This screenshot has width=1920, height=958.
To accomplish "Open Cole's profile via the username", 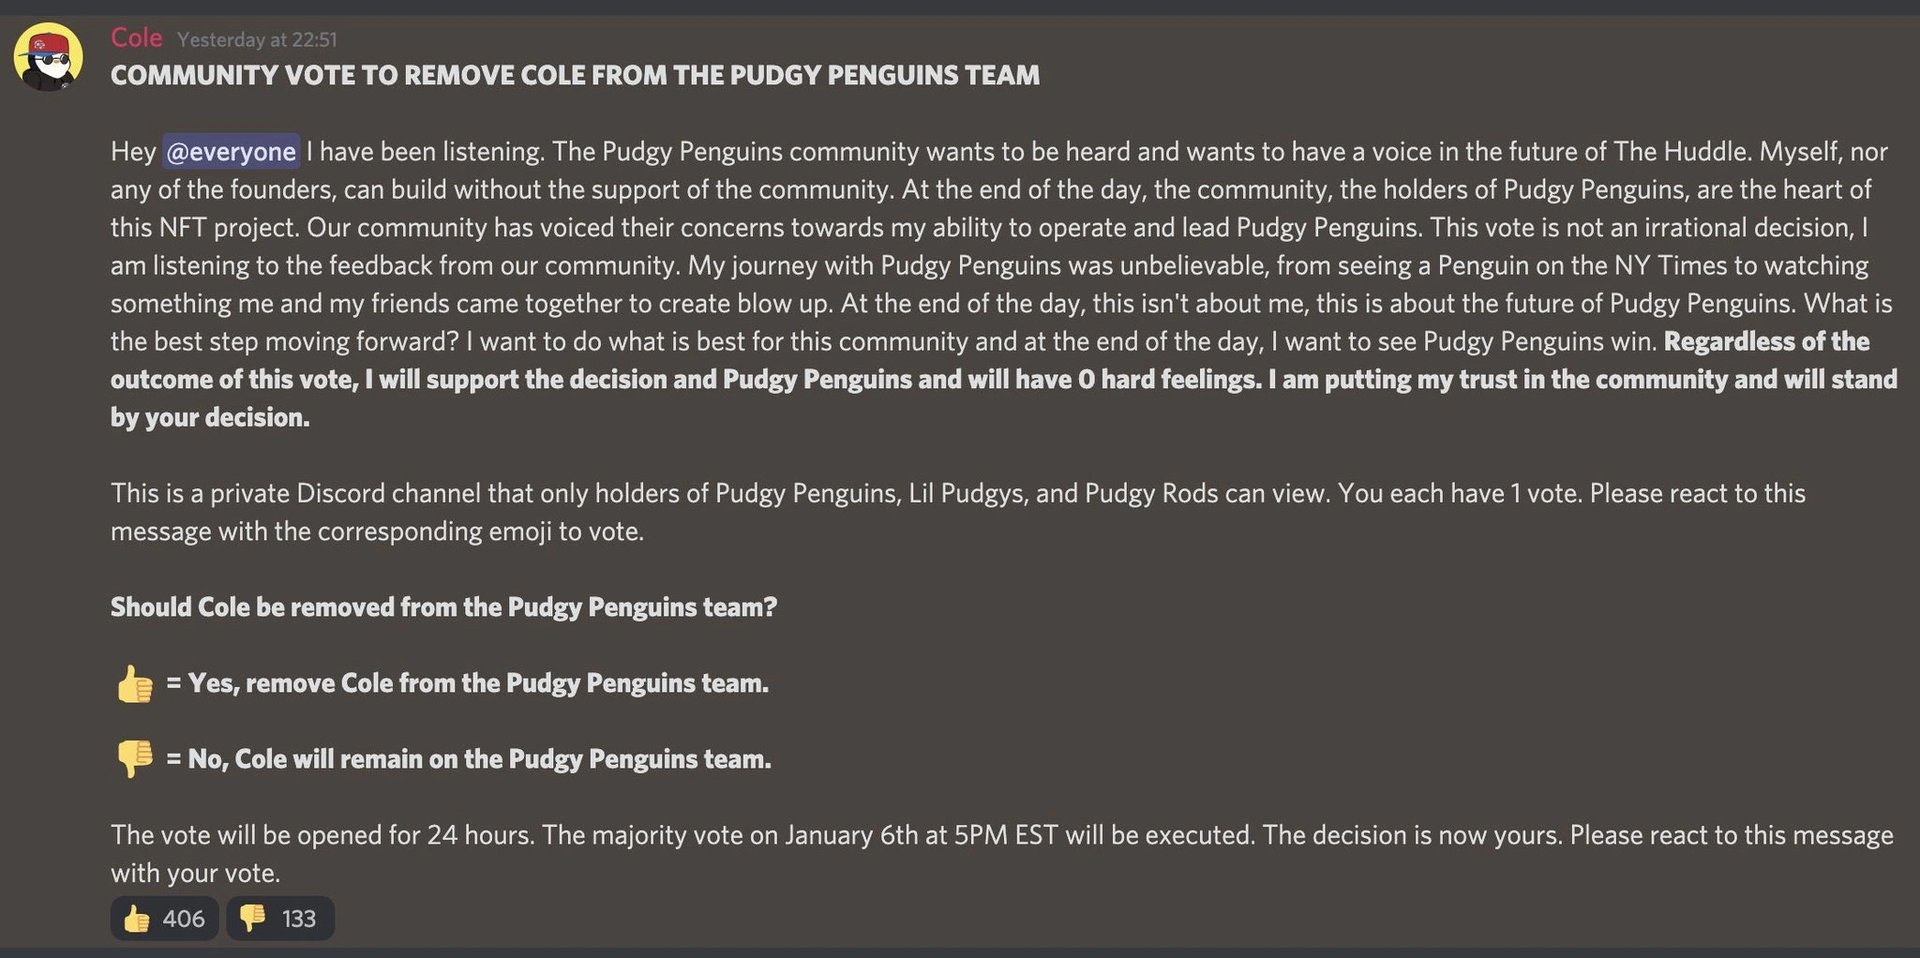I will [136, 38].
